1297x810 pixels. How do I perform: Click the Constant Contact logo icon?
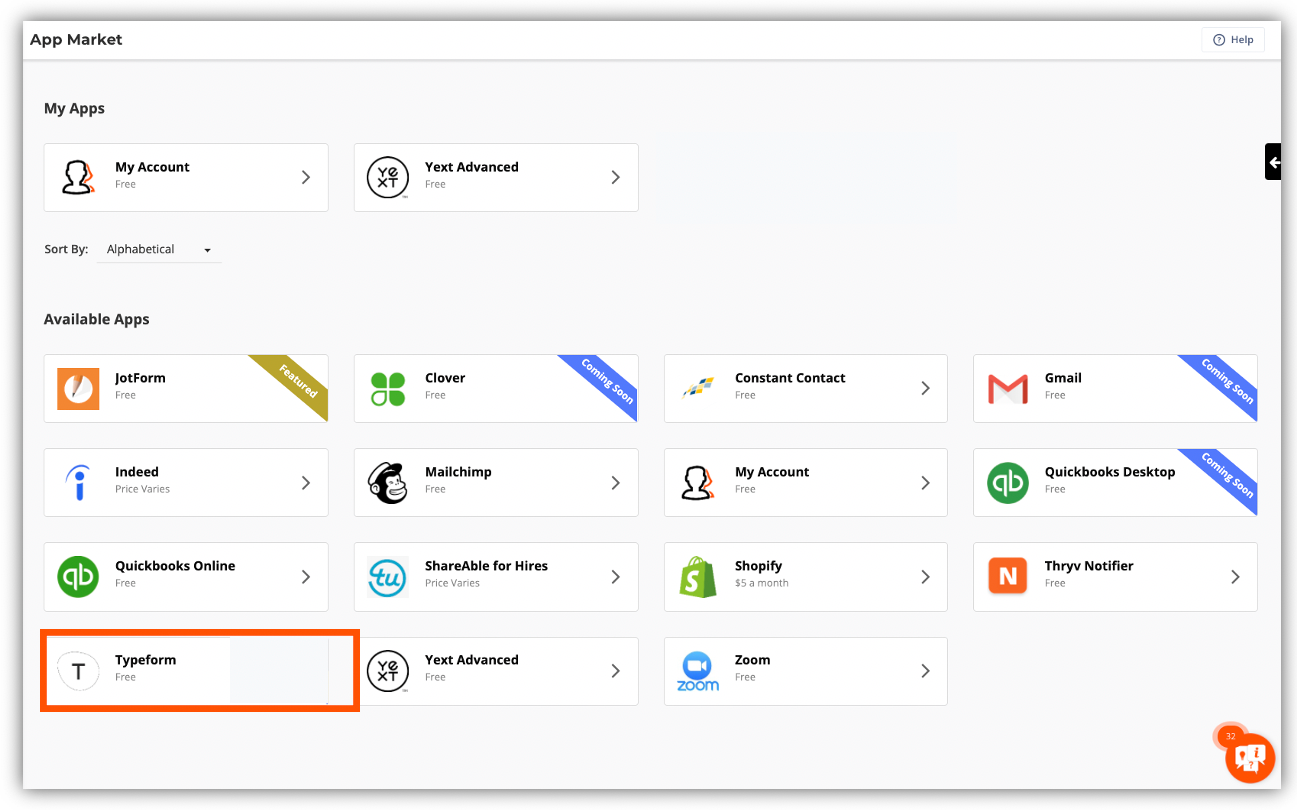tap(698, 388)
